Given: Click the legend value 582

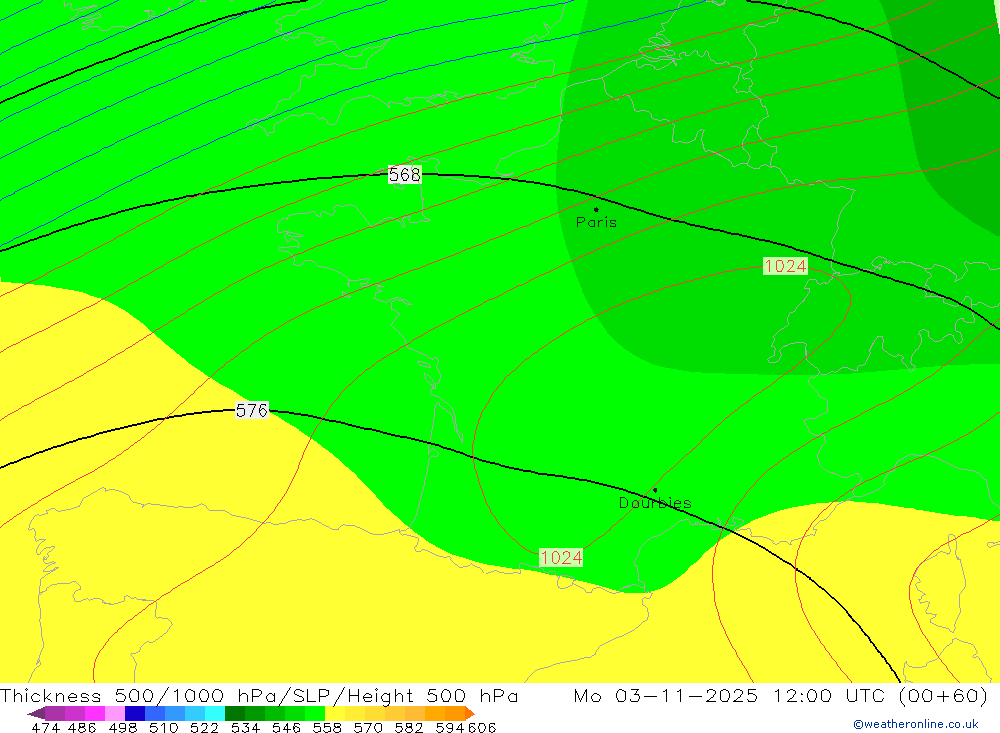Looking at the screenshot, I should [x=409, y=728].
